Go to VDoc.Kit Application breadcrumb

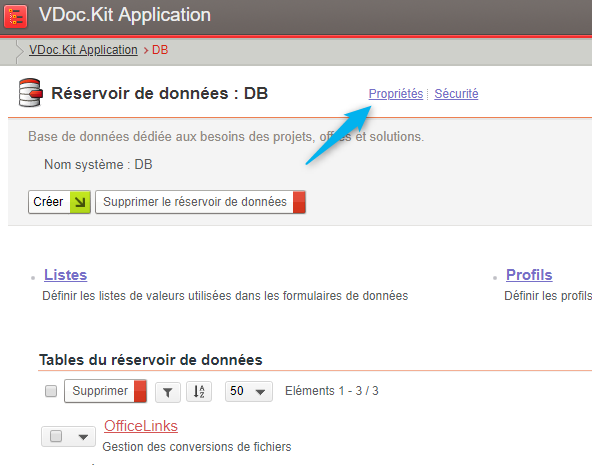[x=83, y=50]
